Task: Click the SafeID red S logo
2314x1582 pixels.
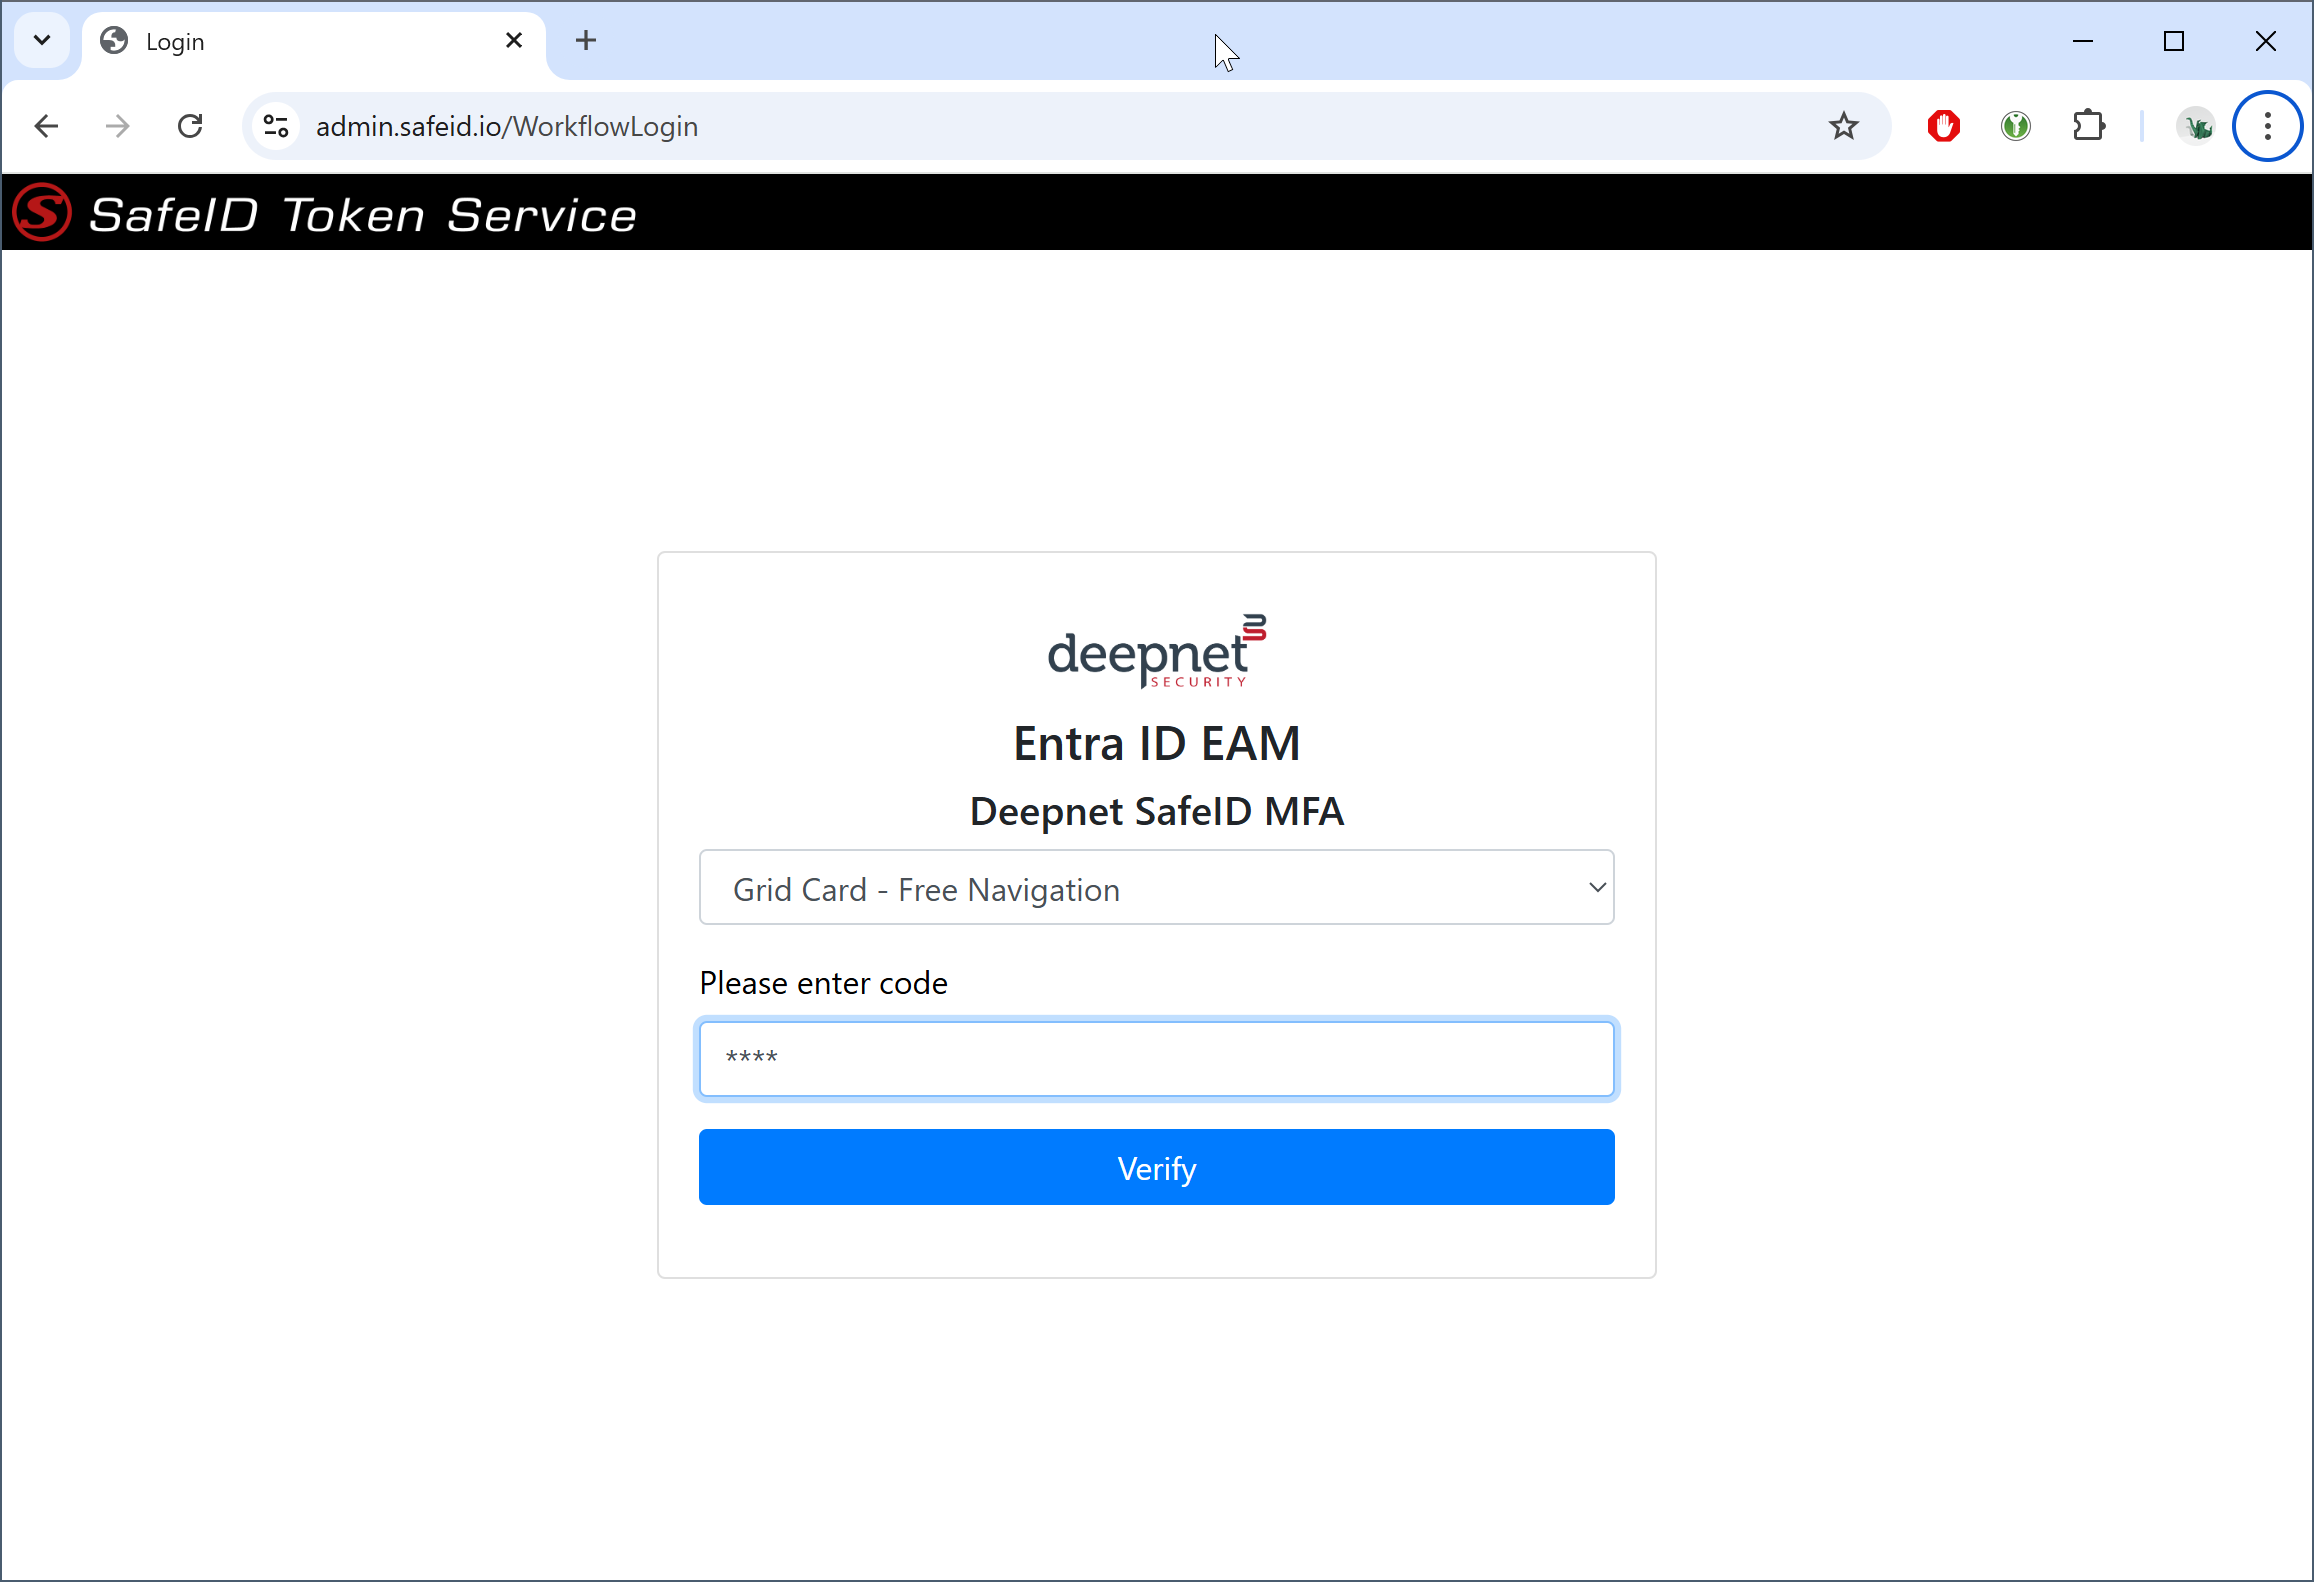Action: pyautogui.click(x=42, y=213)
